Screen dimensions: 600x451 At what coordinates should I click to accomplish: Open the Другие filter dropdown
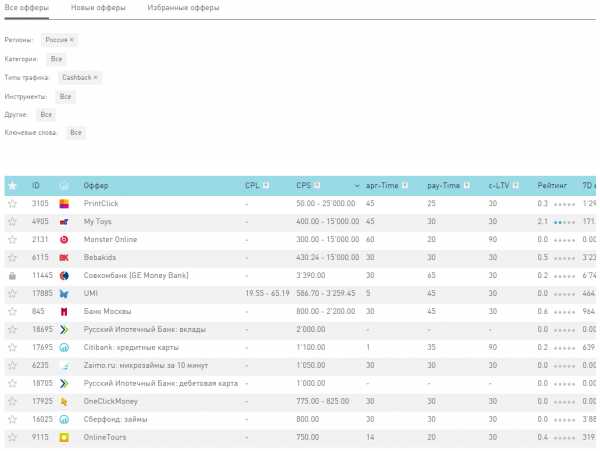pyautogui.click(x=46, y=114)
